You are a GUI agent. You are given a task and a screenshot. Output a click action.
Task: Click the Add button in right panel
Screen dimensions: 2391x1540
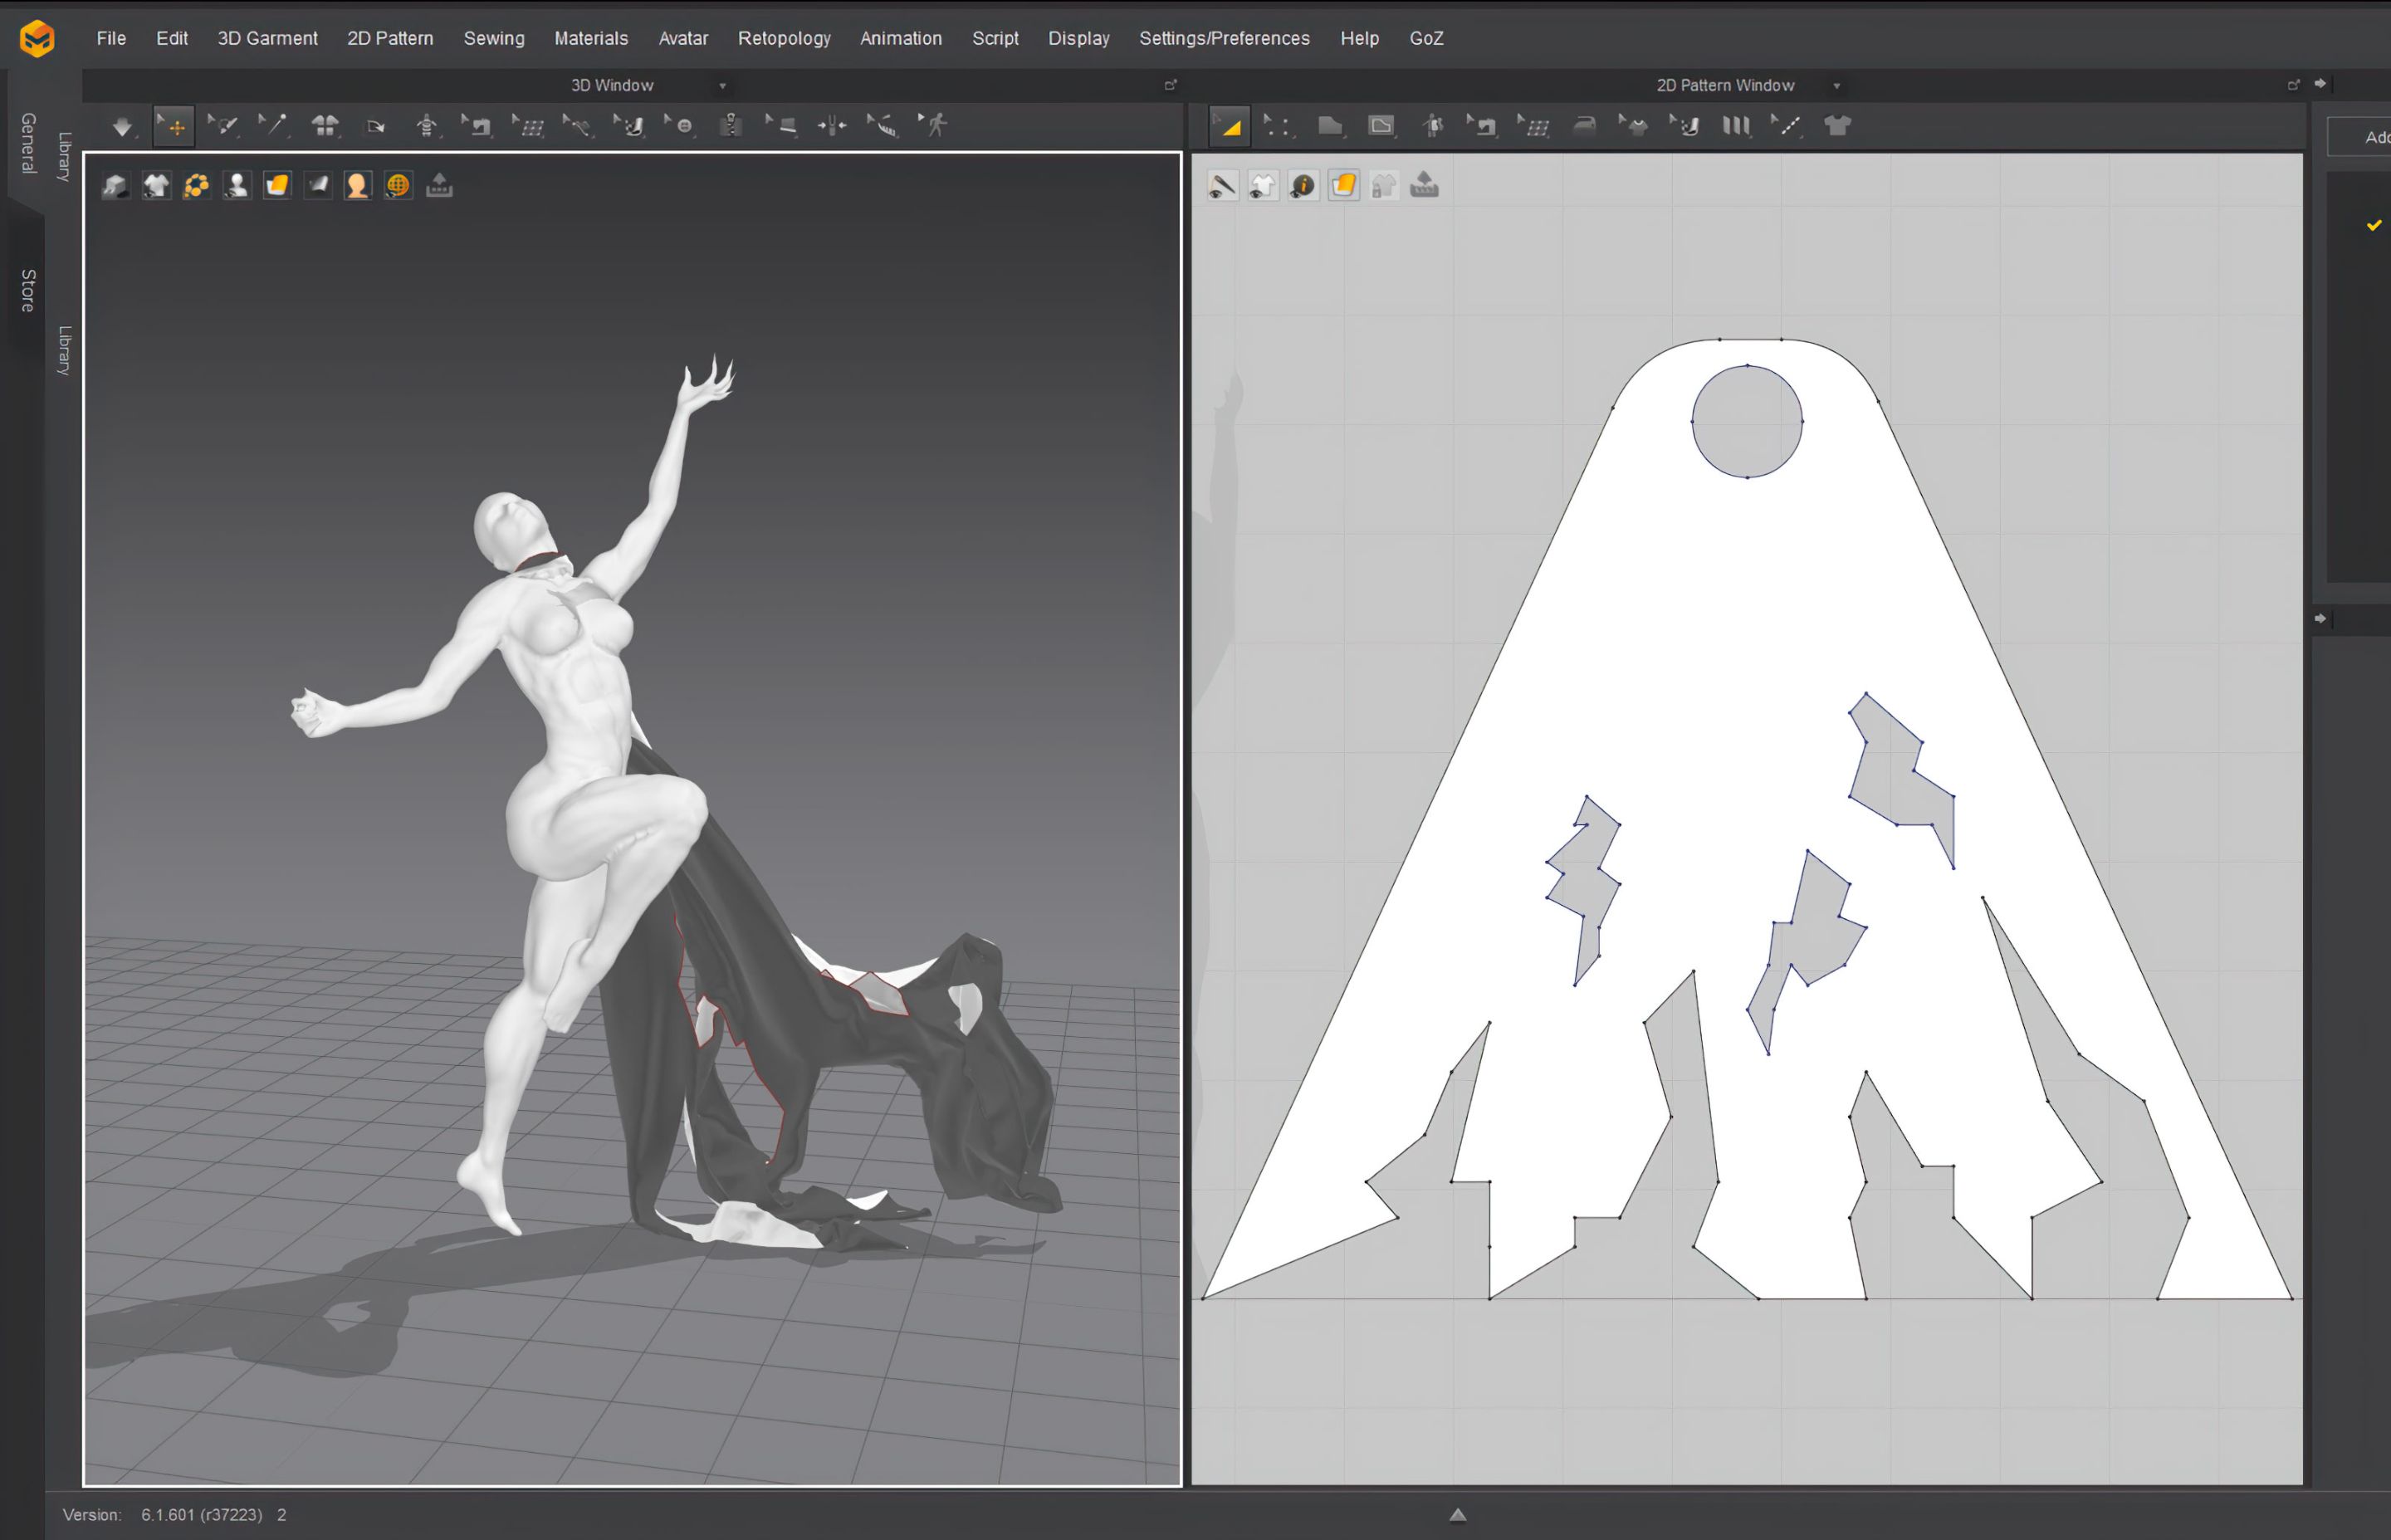[x=2360, y=137]
